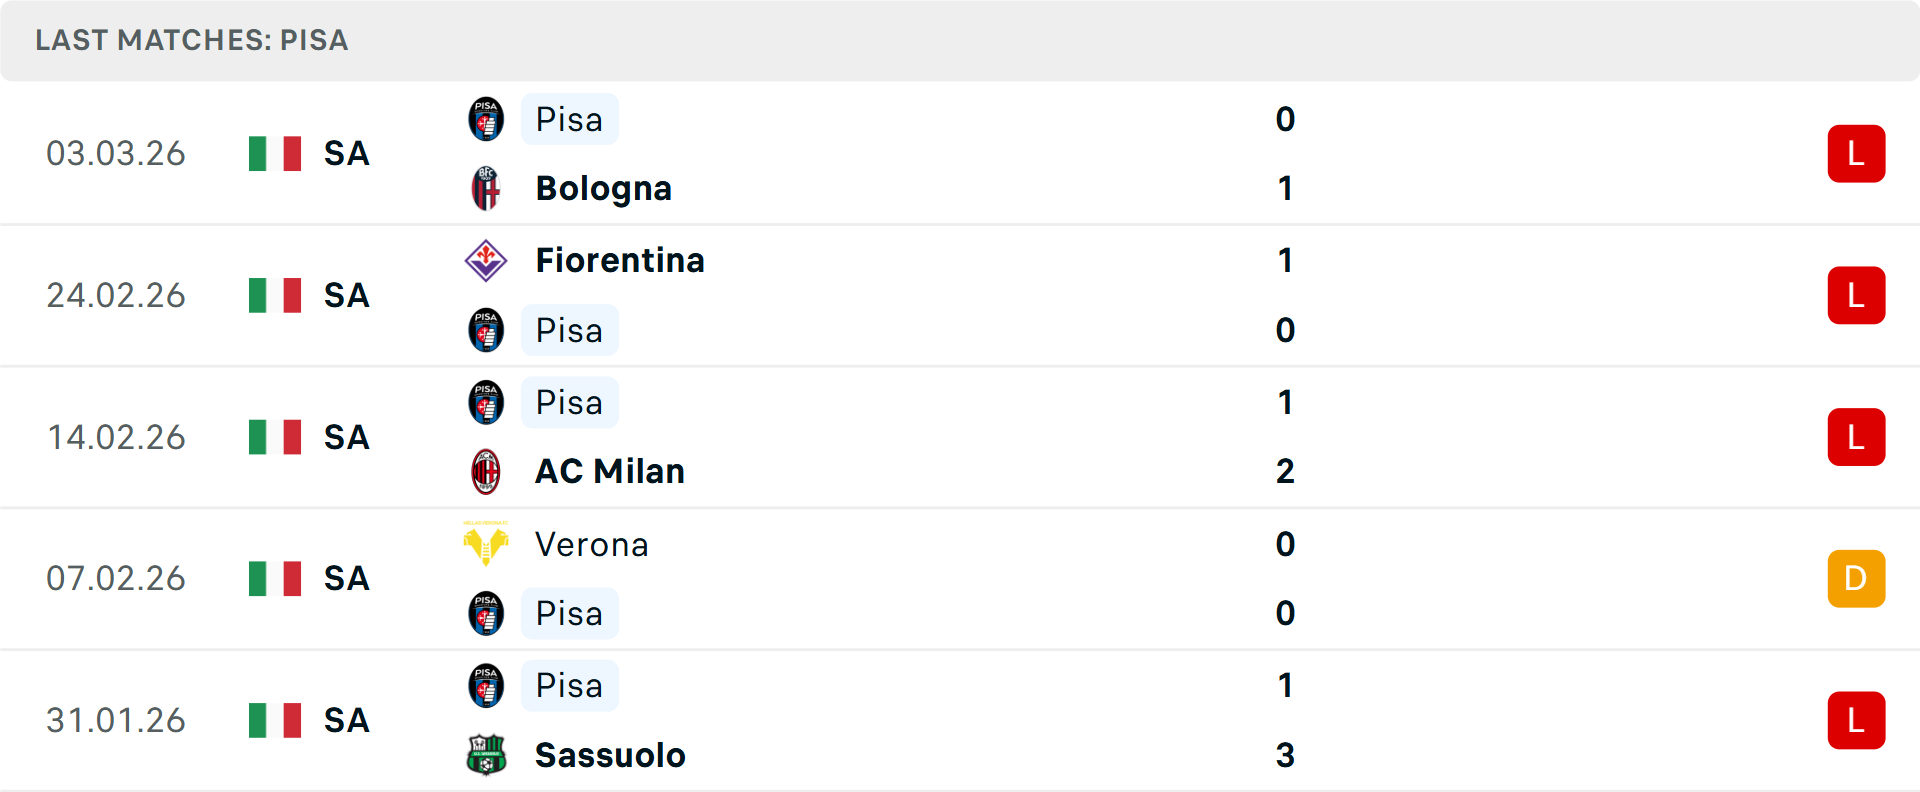Screen dimensions: 1920x792
Task: Click the SA league label for 31.01.26
Action: [347, 720]
